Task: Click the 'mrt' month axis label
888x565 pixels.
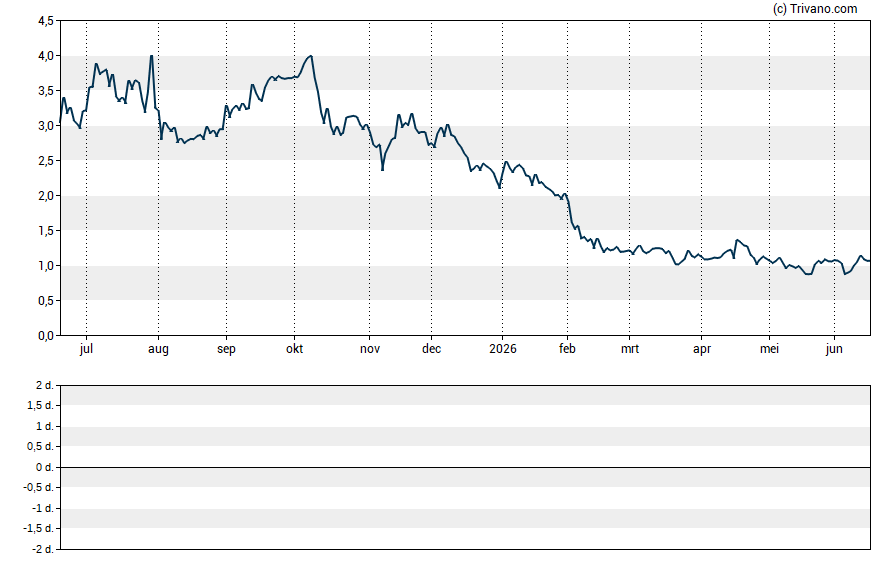Action: [630, 349]
